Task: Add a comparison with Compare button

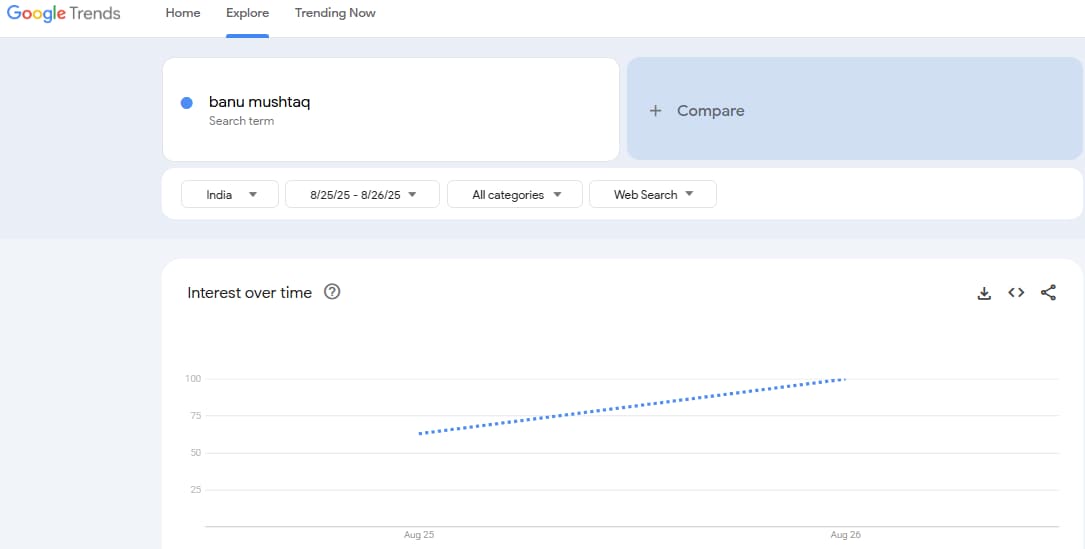Action: [855, 109]
